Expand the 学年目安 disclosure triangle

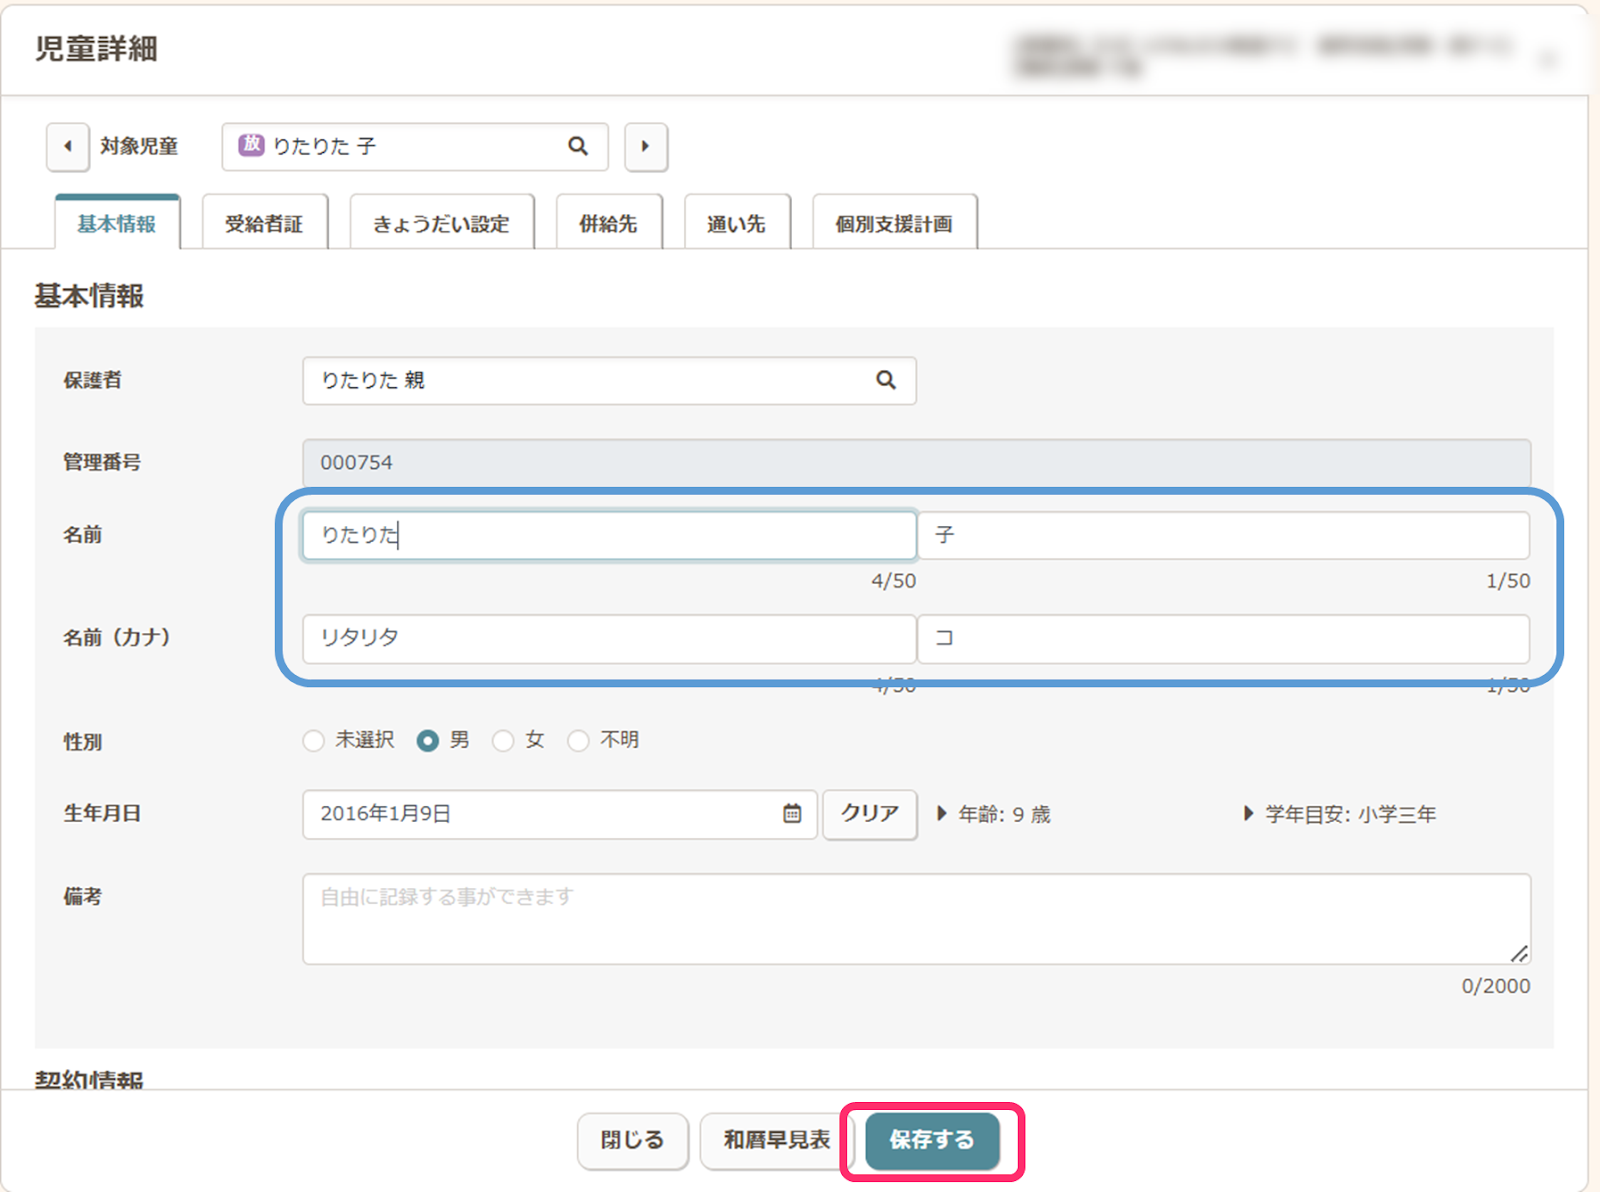pyautogui.click(x=1248, y=814)
